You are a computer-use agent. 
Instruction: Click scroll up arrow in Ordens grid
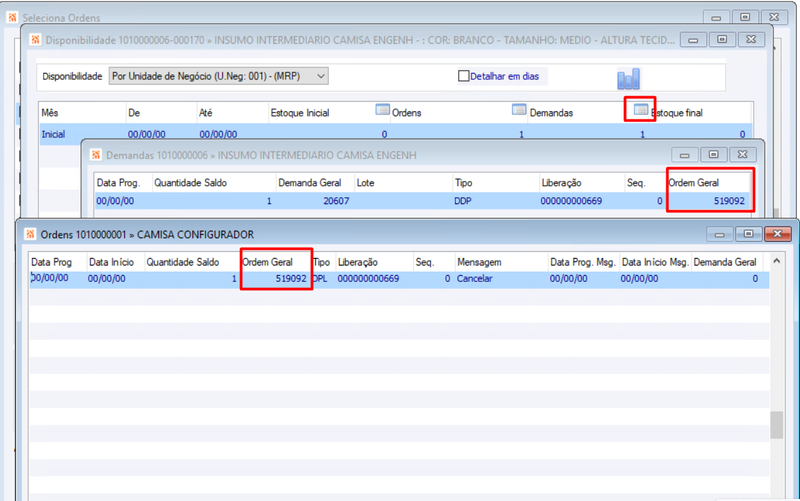[777, 261]
